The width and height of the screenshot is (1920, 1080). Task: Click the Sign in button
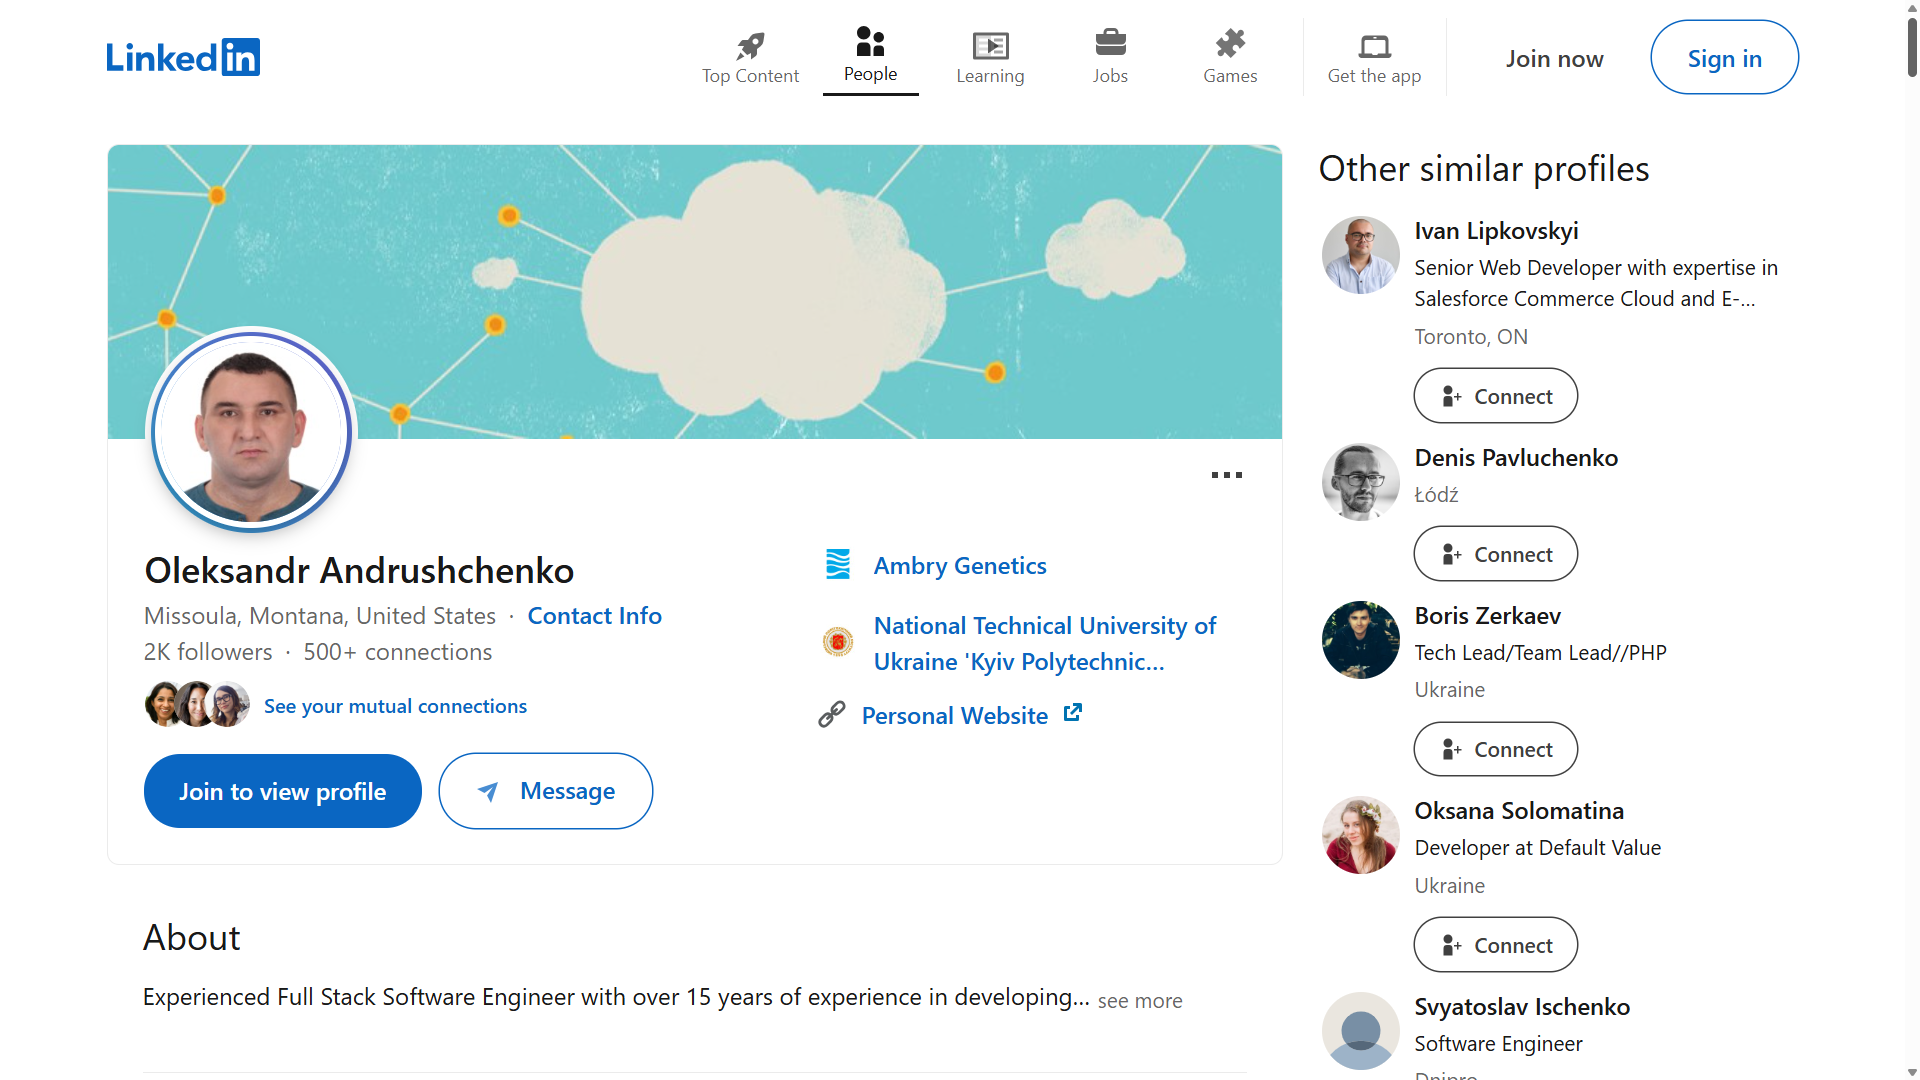[x=1724, y=57]
